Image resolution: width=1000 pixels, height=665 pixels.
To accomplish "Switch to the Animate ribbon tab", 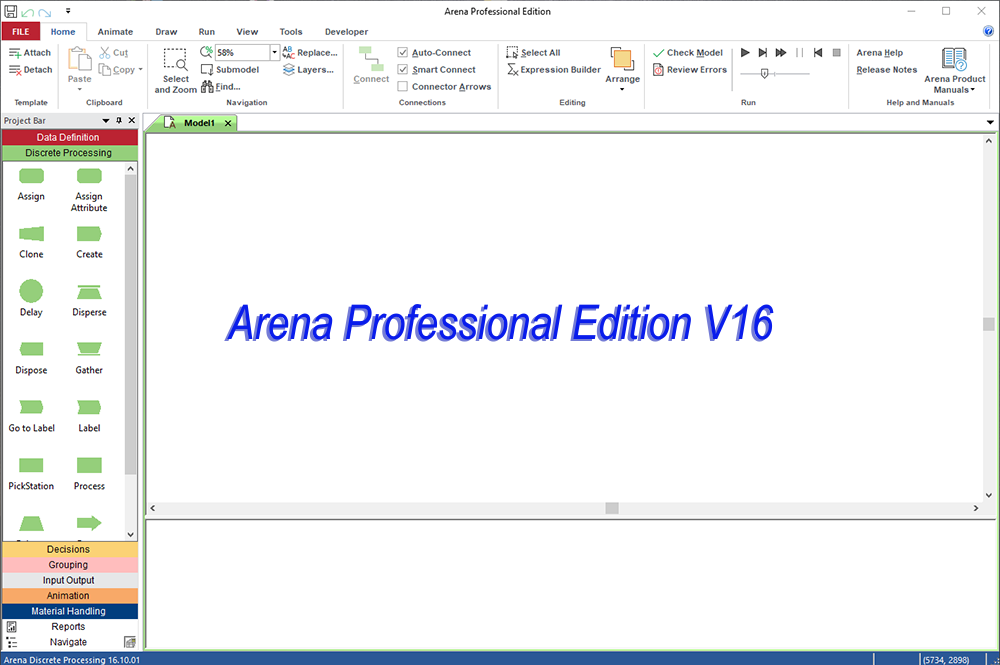I will (x=115, y=31).
